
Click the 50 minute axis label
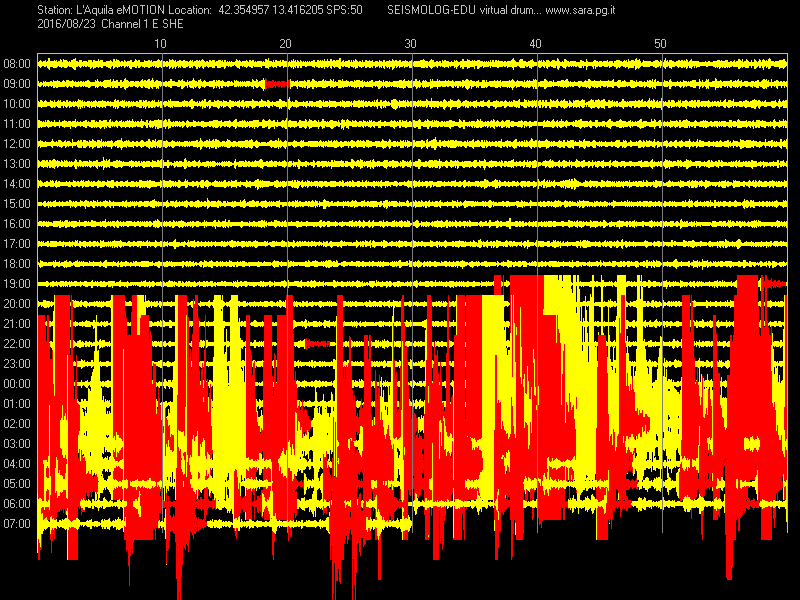pos(660,44)
